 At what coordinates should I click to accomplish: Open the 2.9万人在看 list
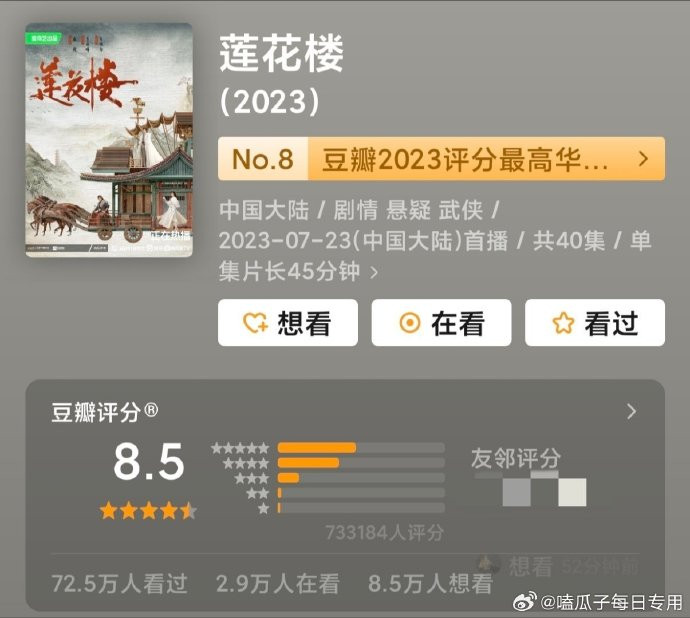coord(278,584)
